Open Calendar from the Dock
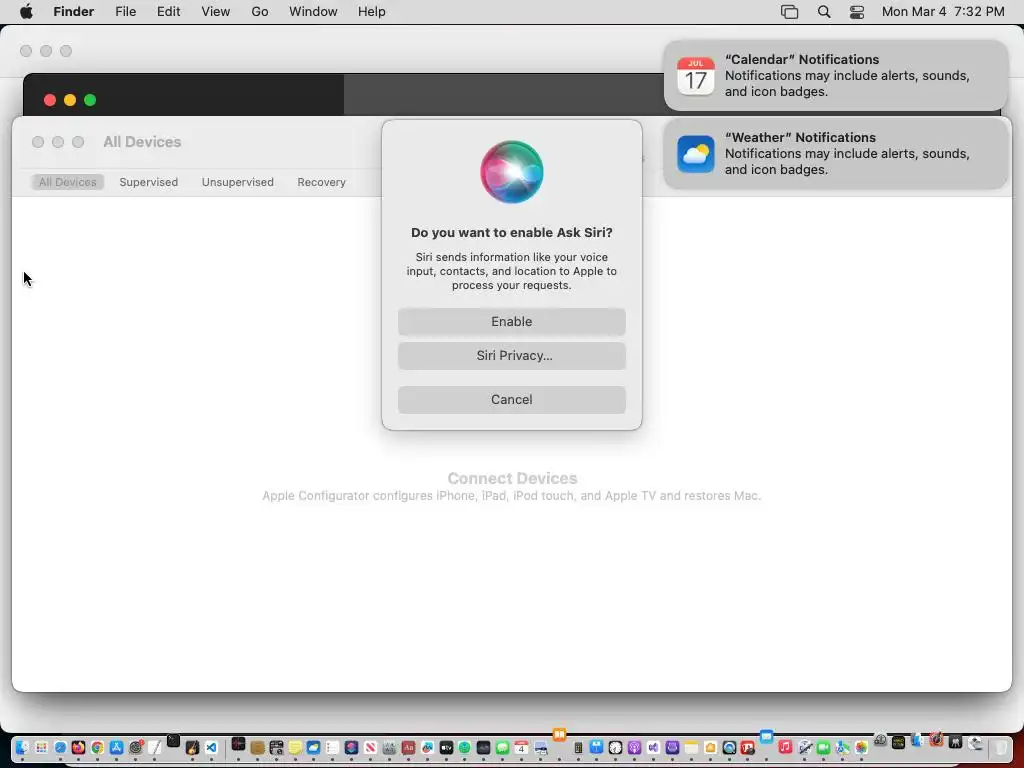Image resolution: width=1024 pixels, height=768 pixels. coord(521,748)
